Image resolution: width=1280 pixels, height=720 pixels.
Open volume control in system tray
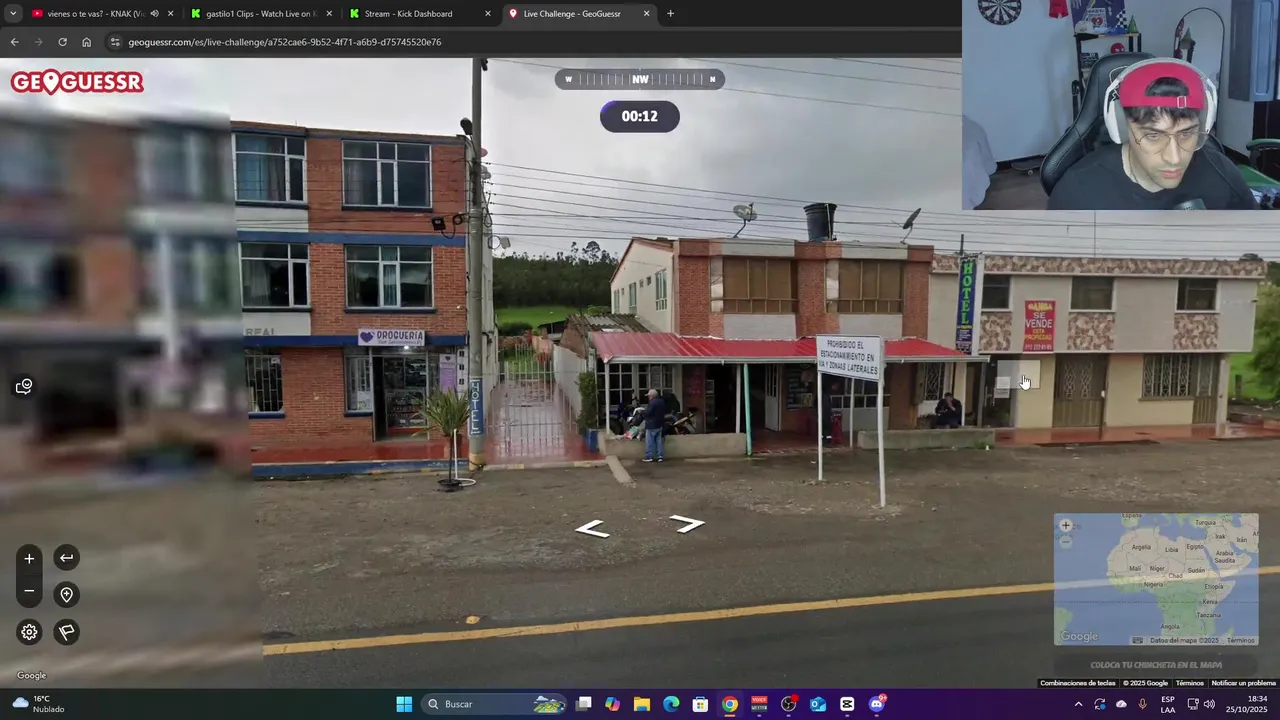(x=1209, y=704)
